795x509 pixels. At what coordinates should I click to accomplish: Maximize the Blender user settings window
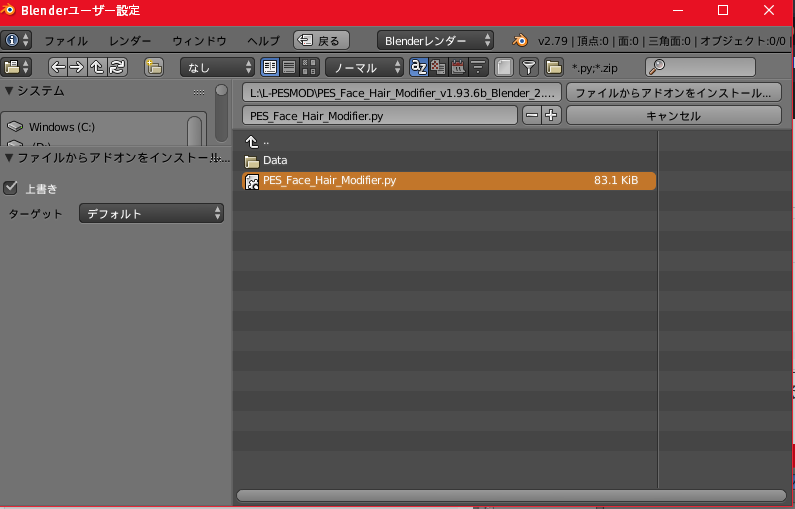[x=723, y=10]
